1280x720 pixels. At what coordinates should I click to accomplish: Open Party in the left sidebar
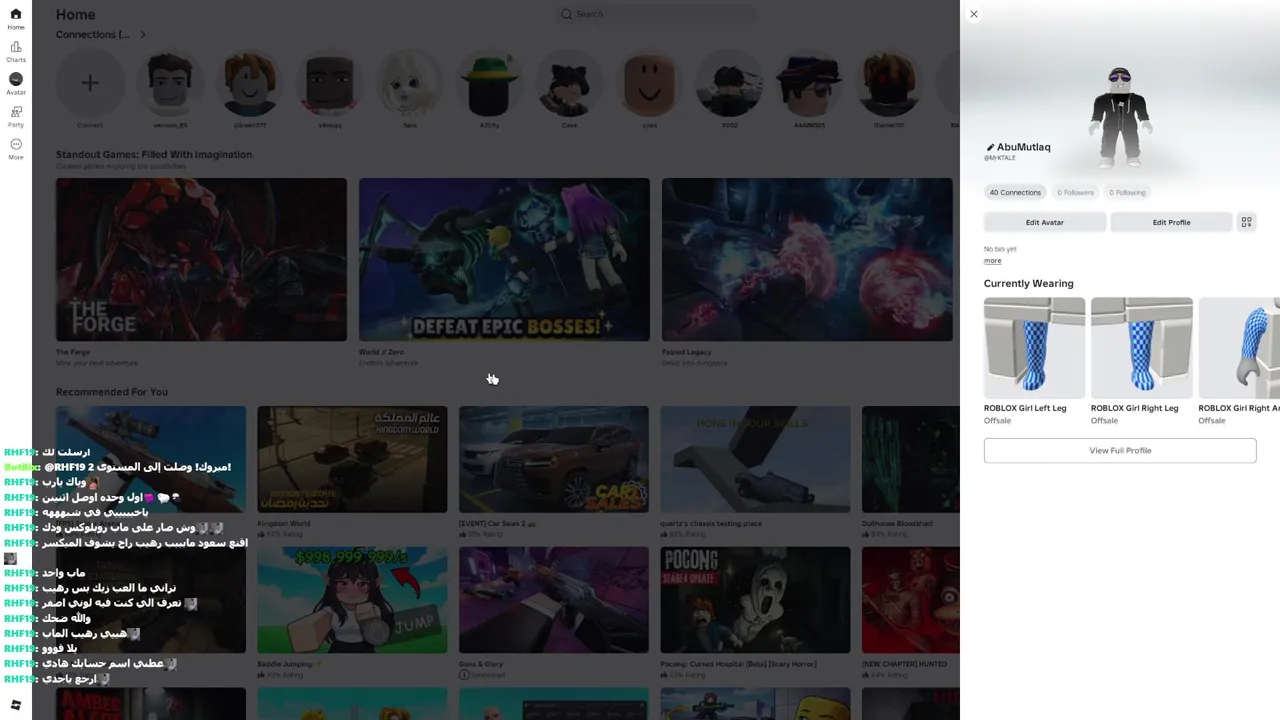(16, 117)
